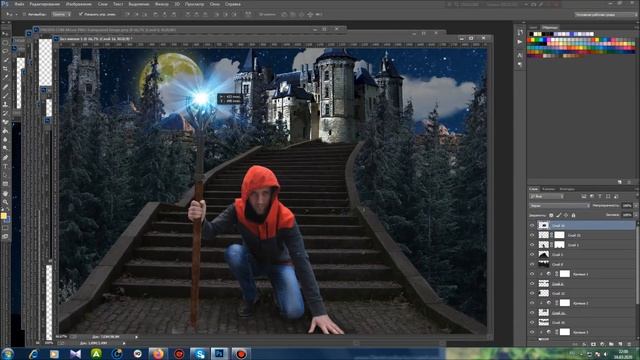Hide the Кривые 3 adjustment layer

pyautogui.click(x=532, y=332)
